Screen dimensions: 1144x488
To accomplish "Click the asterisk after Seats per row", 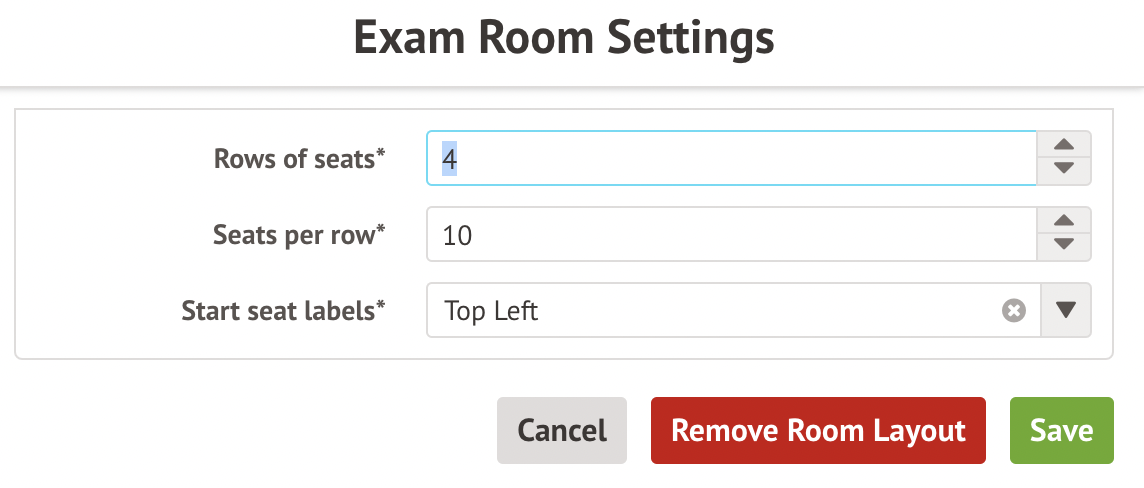I will click(x=381, y=230).
